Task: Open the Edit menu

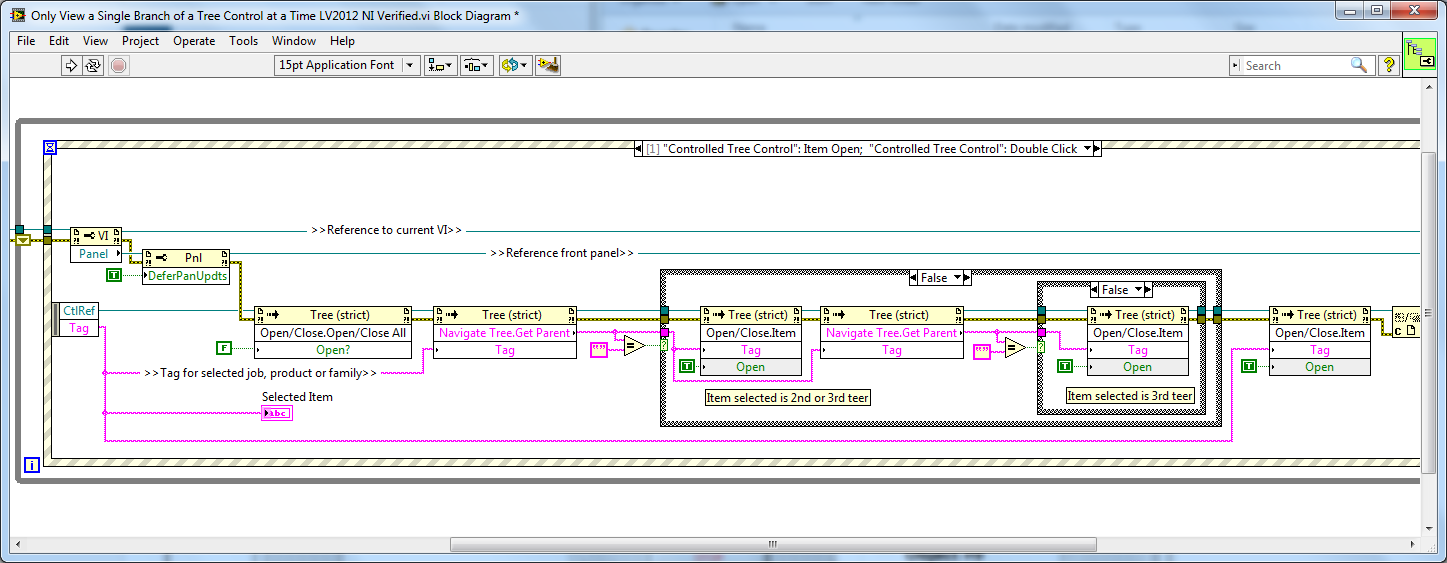Action: pos(59,41)
